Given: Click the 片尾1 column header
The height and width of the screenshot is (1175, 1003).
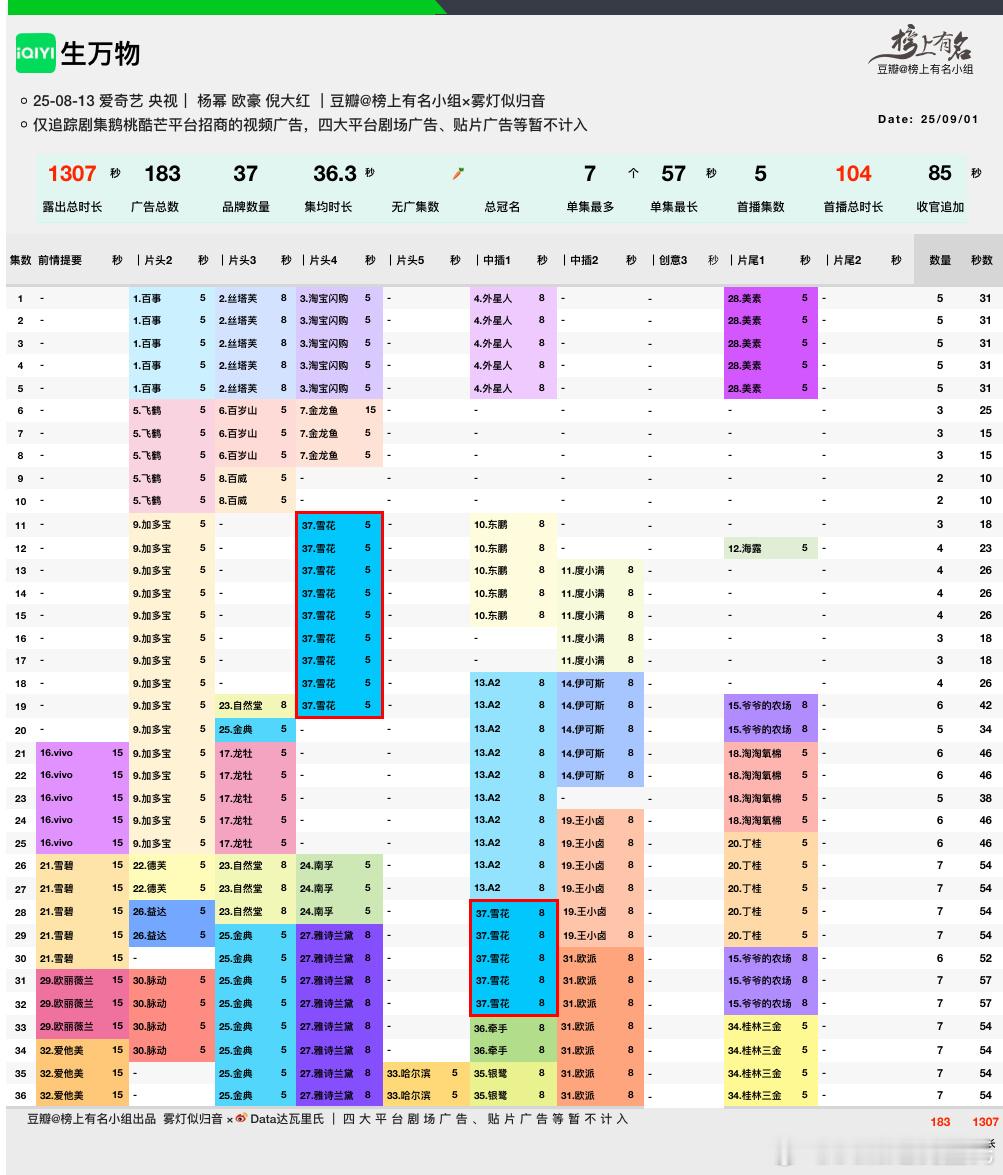Looking at the screenshot, I should coord(751,260).
